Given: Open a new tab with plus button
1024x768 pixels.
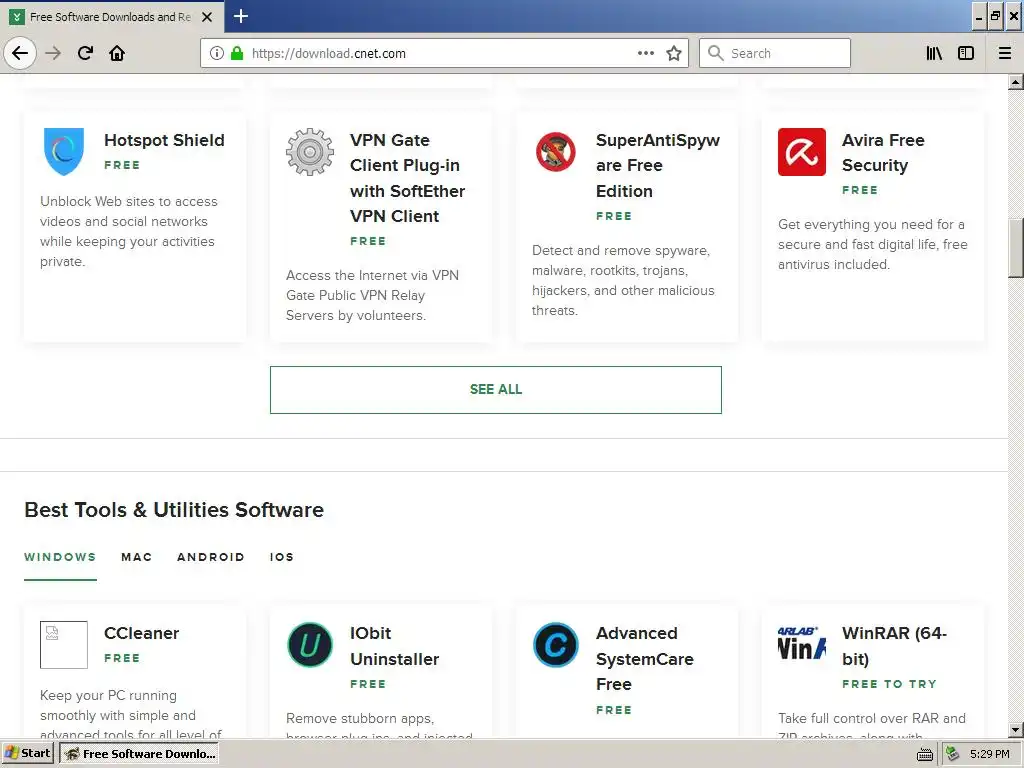Looking at the screenshot, I should coord(241,16).
